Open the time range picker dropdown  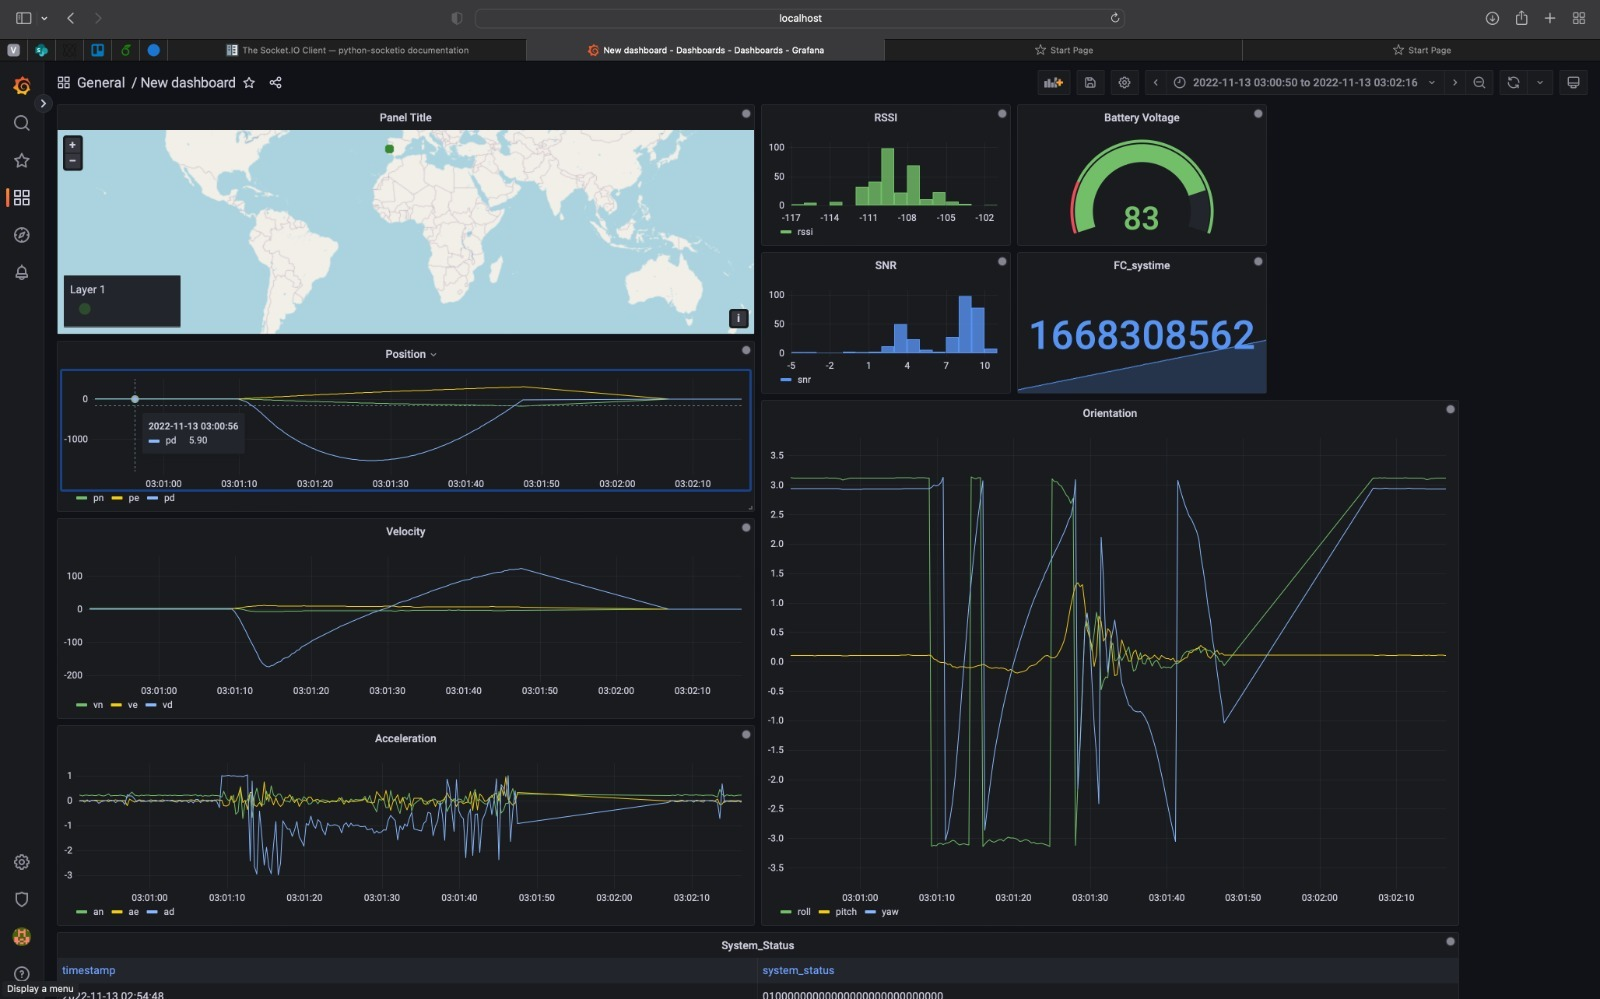click(x=1304, y=83)
